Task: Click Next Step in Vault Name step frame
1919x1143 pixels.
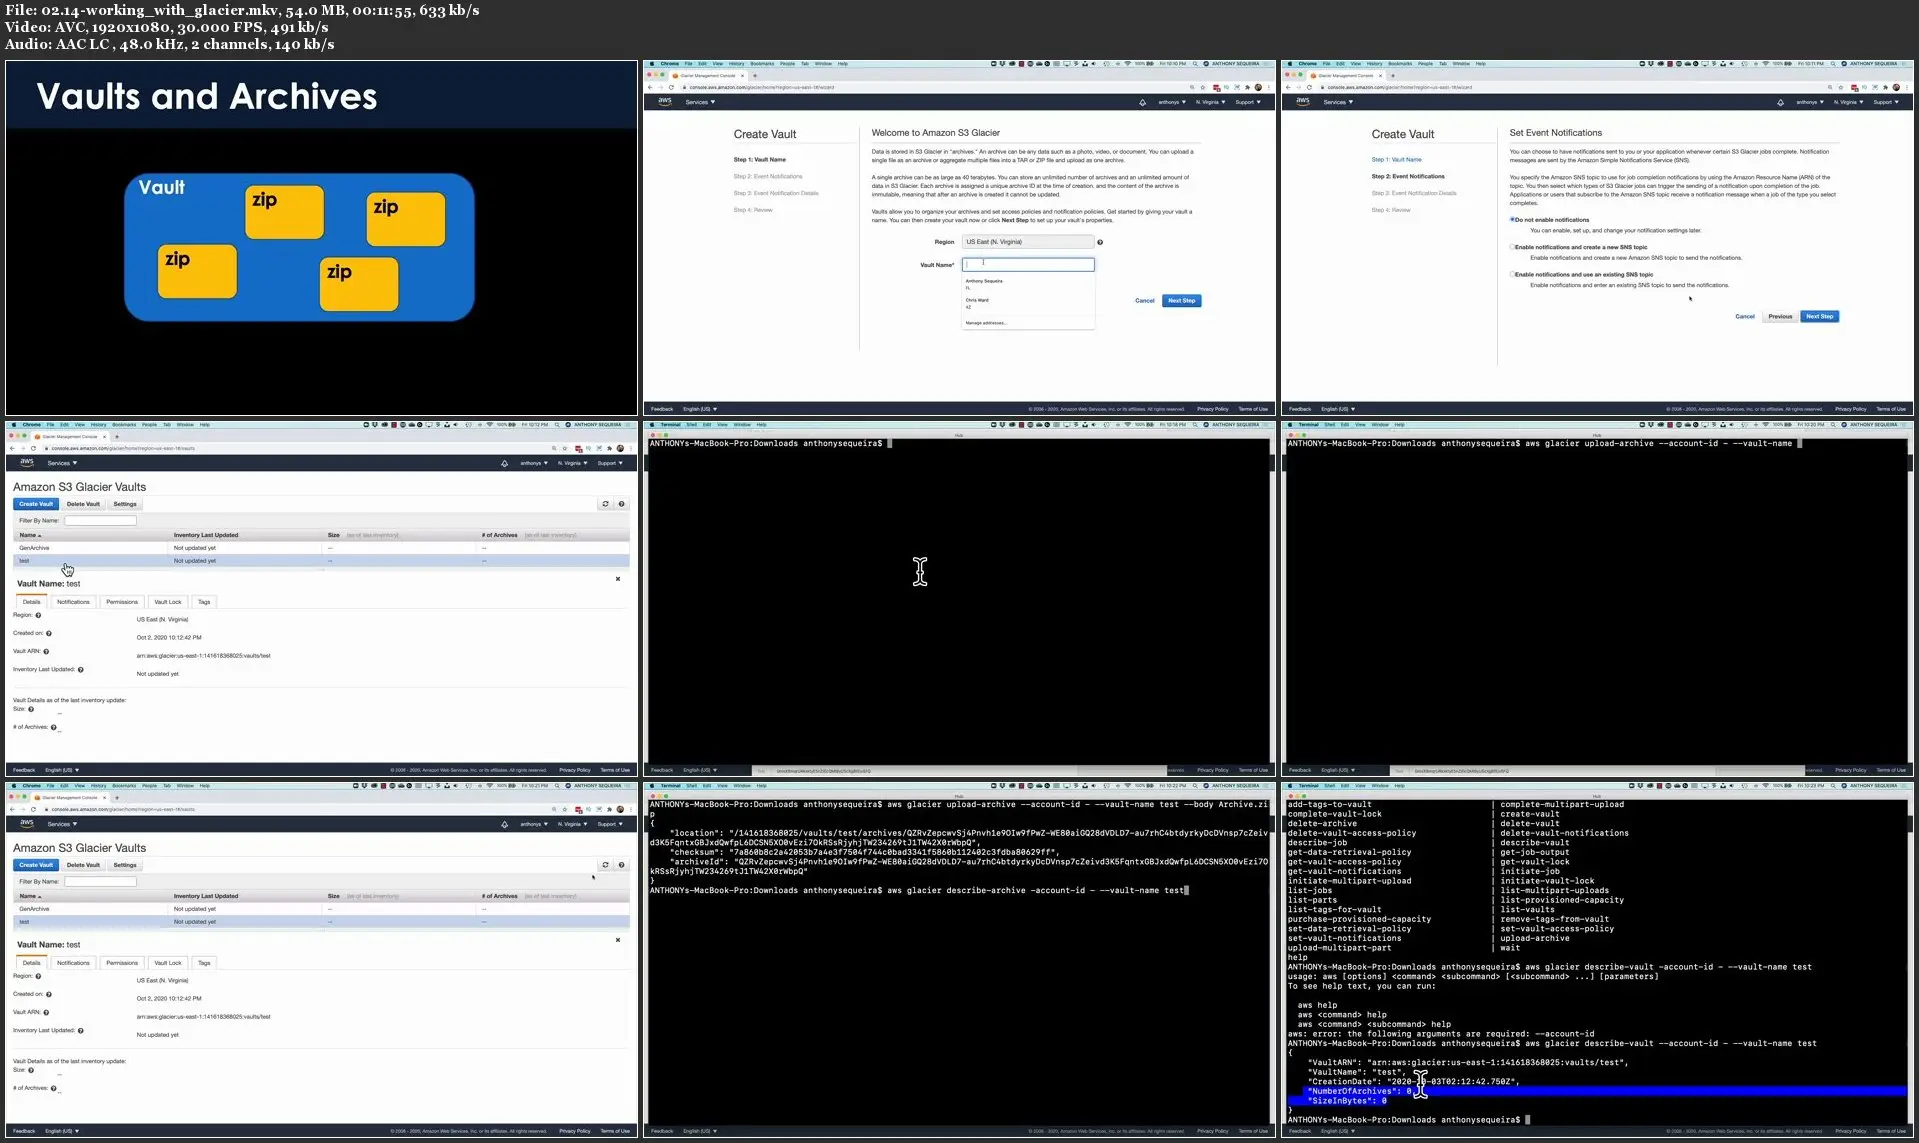Action: click(1181, 300)
